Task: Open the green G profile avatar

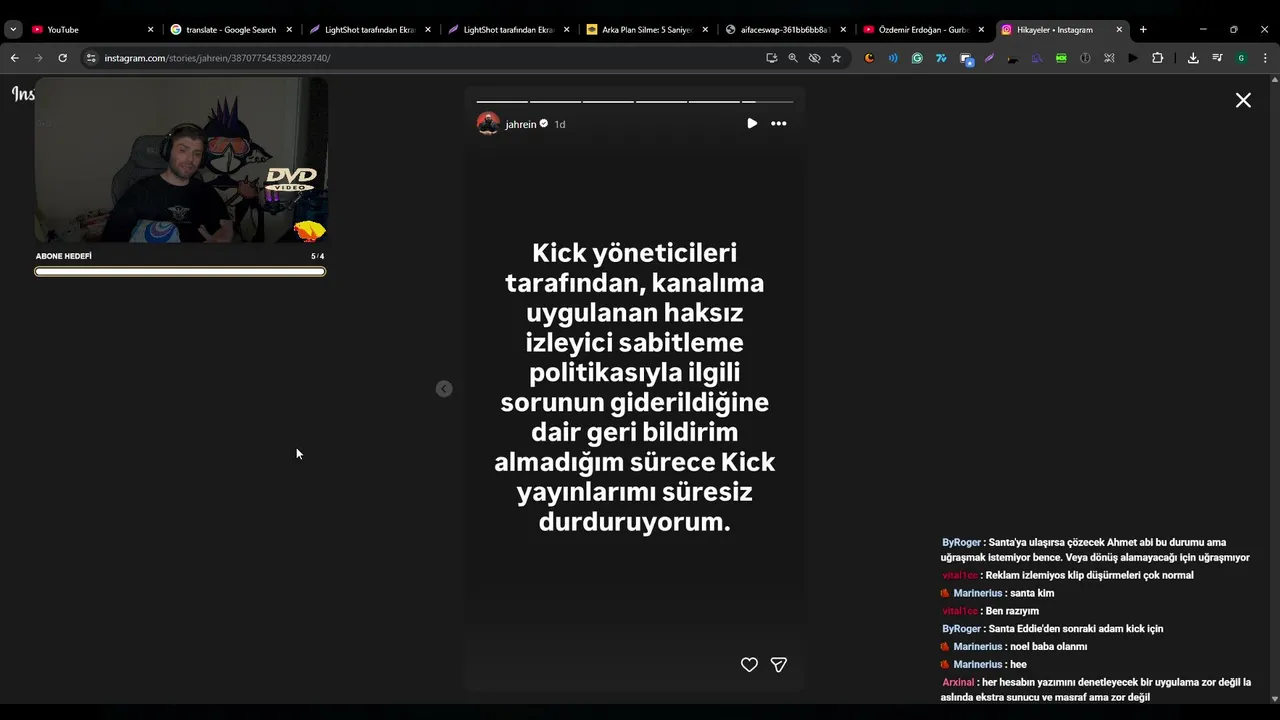Action: point(1241,58)
